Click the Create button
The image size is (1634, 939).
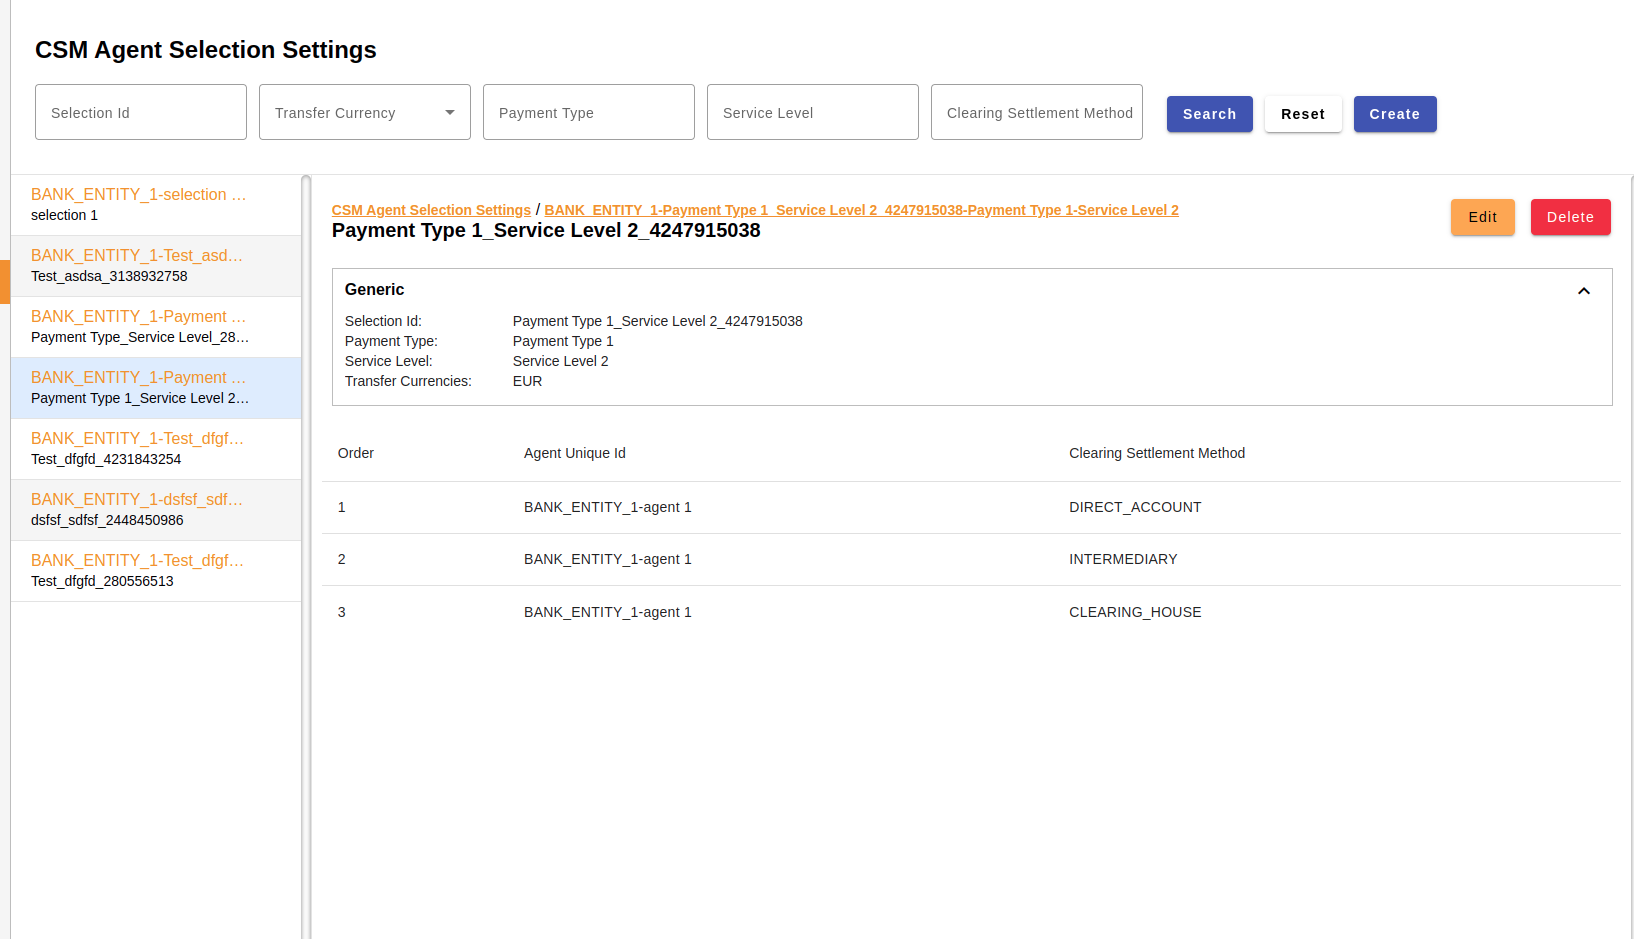pos(1394,114)
